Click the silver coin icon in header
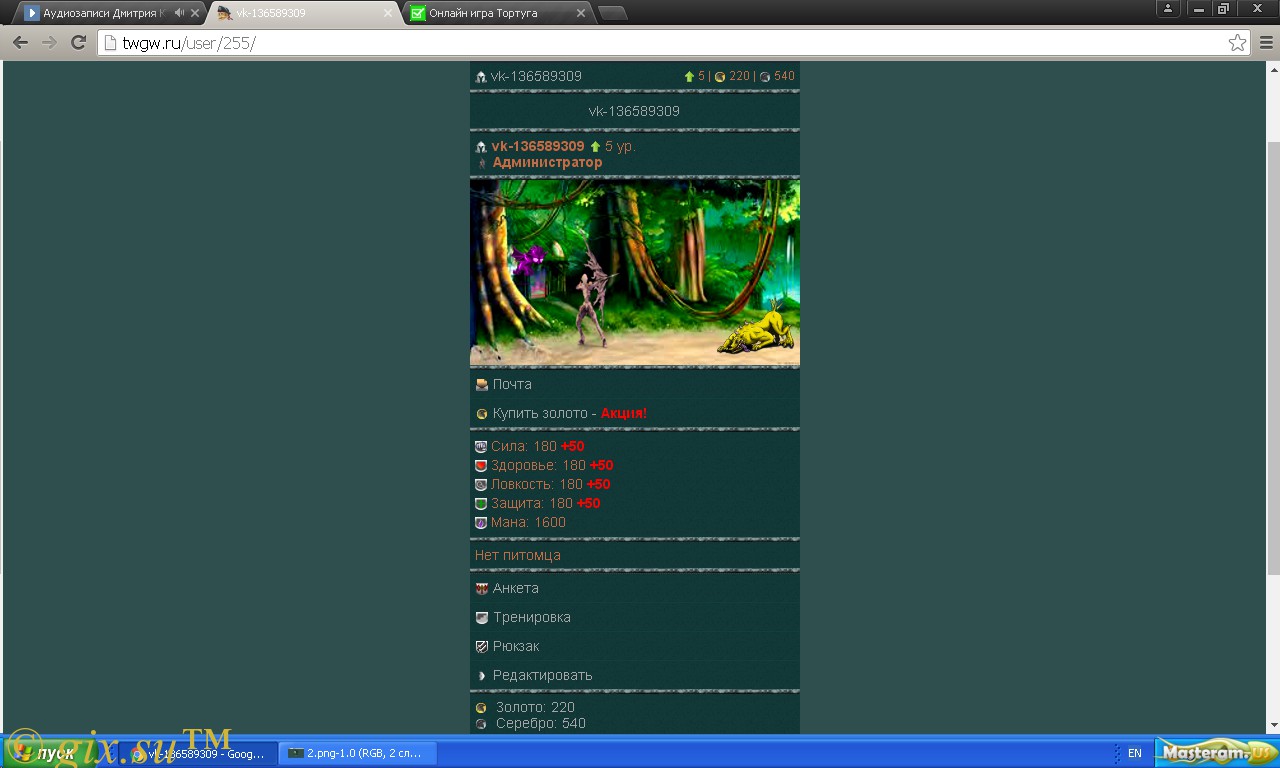The height and width of the screenshot is (768, 1280). [765, 76]
